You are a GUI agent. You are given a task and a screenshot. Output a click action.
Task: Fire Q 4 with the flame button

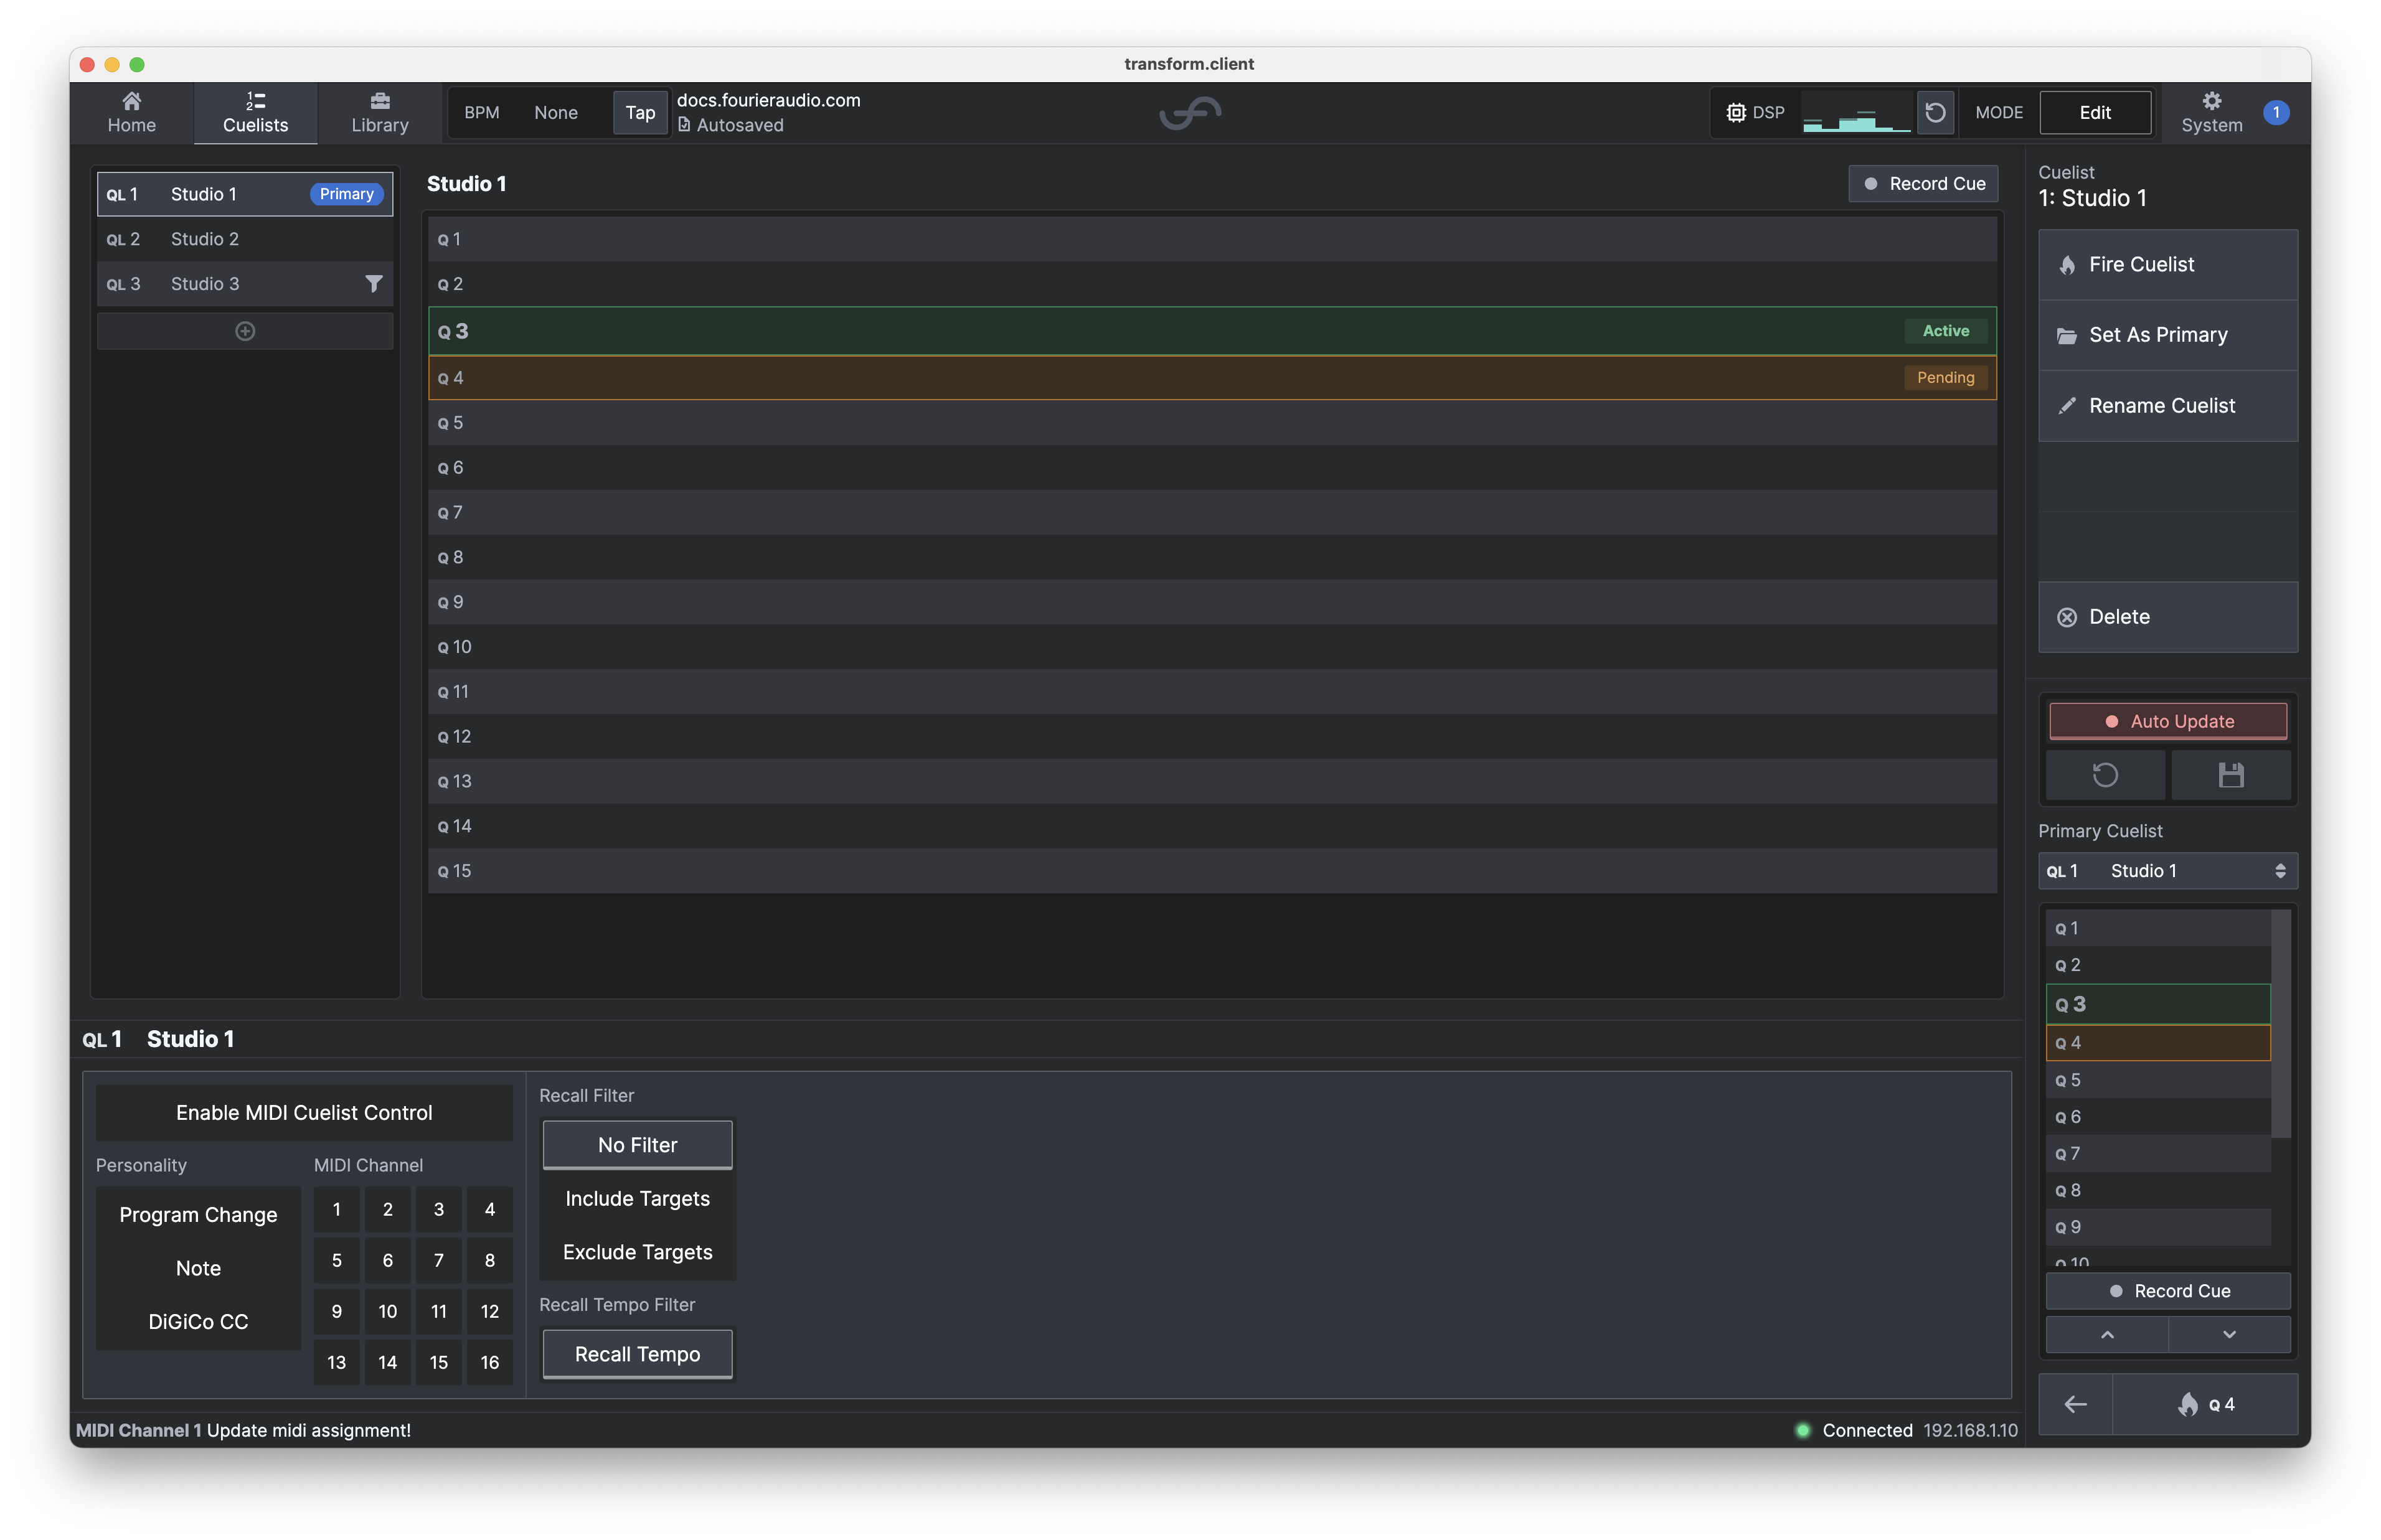tap(2205, 1404)
